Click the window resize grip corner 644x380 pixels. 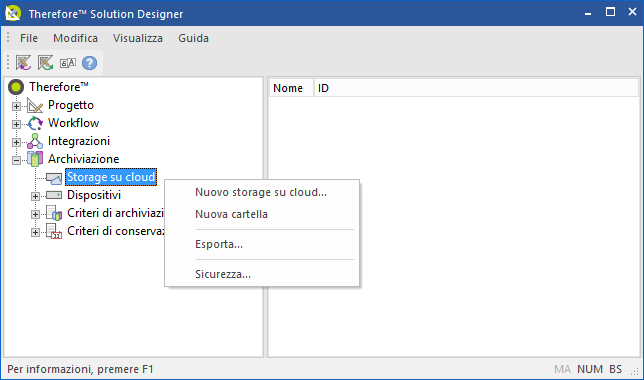635,371
